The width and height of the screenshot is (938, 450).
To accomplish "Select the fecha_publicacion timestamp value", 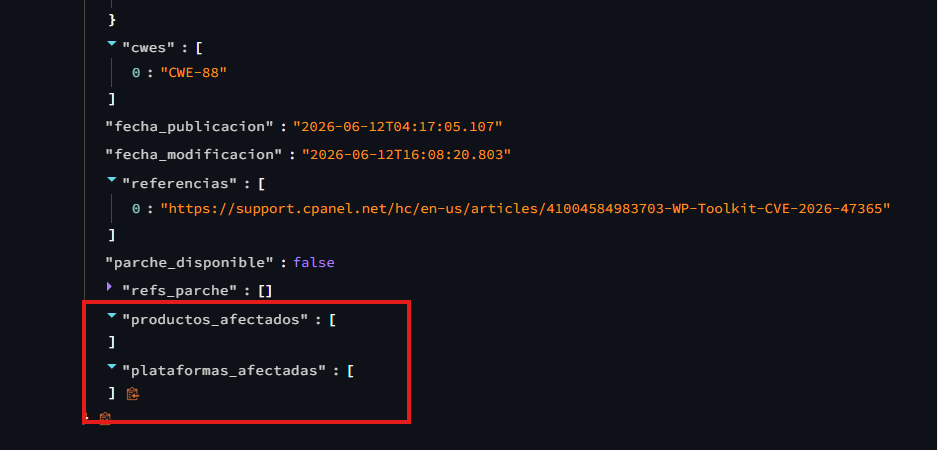I will 397,126.
